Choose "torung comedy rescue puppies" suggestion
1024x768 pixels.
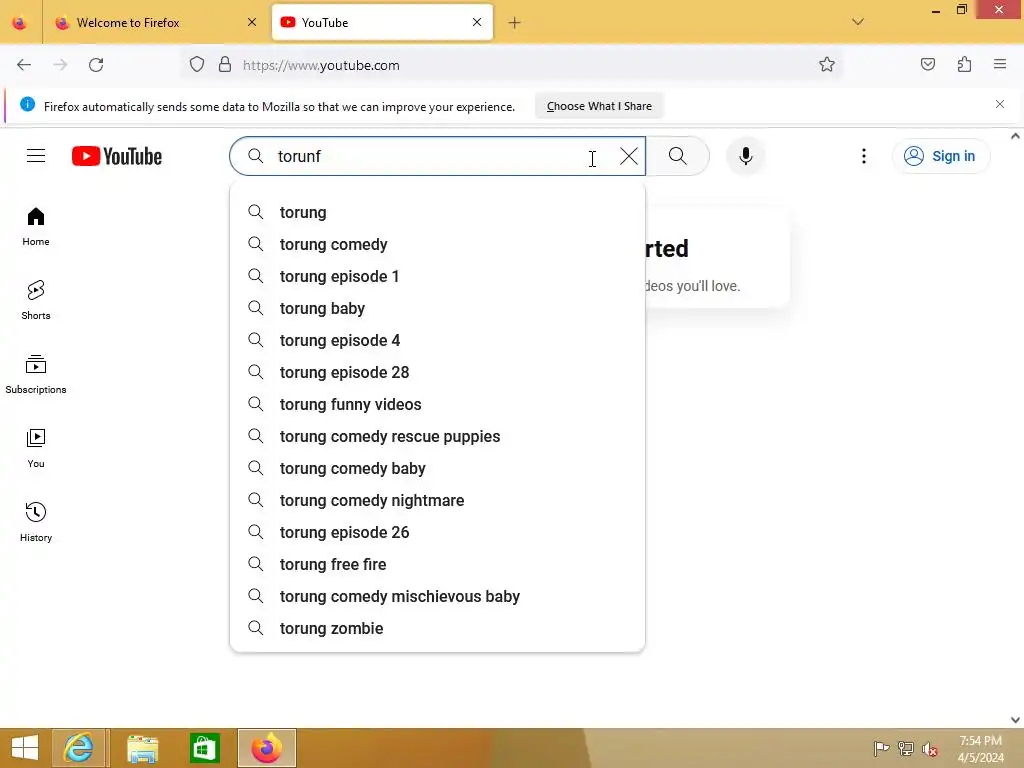[x=438, y=436]
